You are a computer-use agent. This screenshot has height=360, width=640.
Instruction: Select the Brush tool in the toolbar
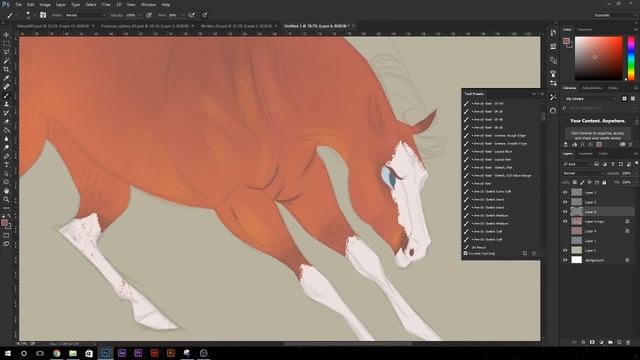click(6, 96)
